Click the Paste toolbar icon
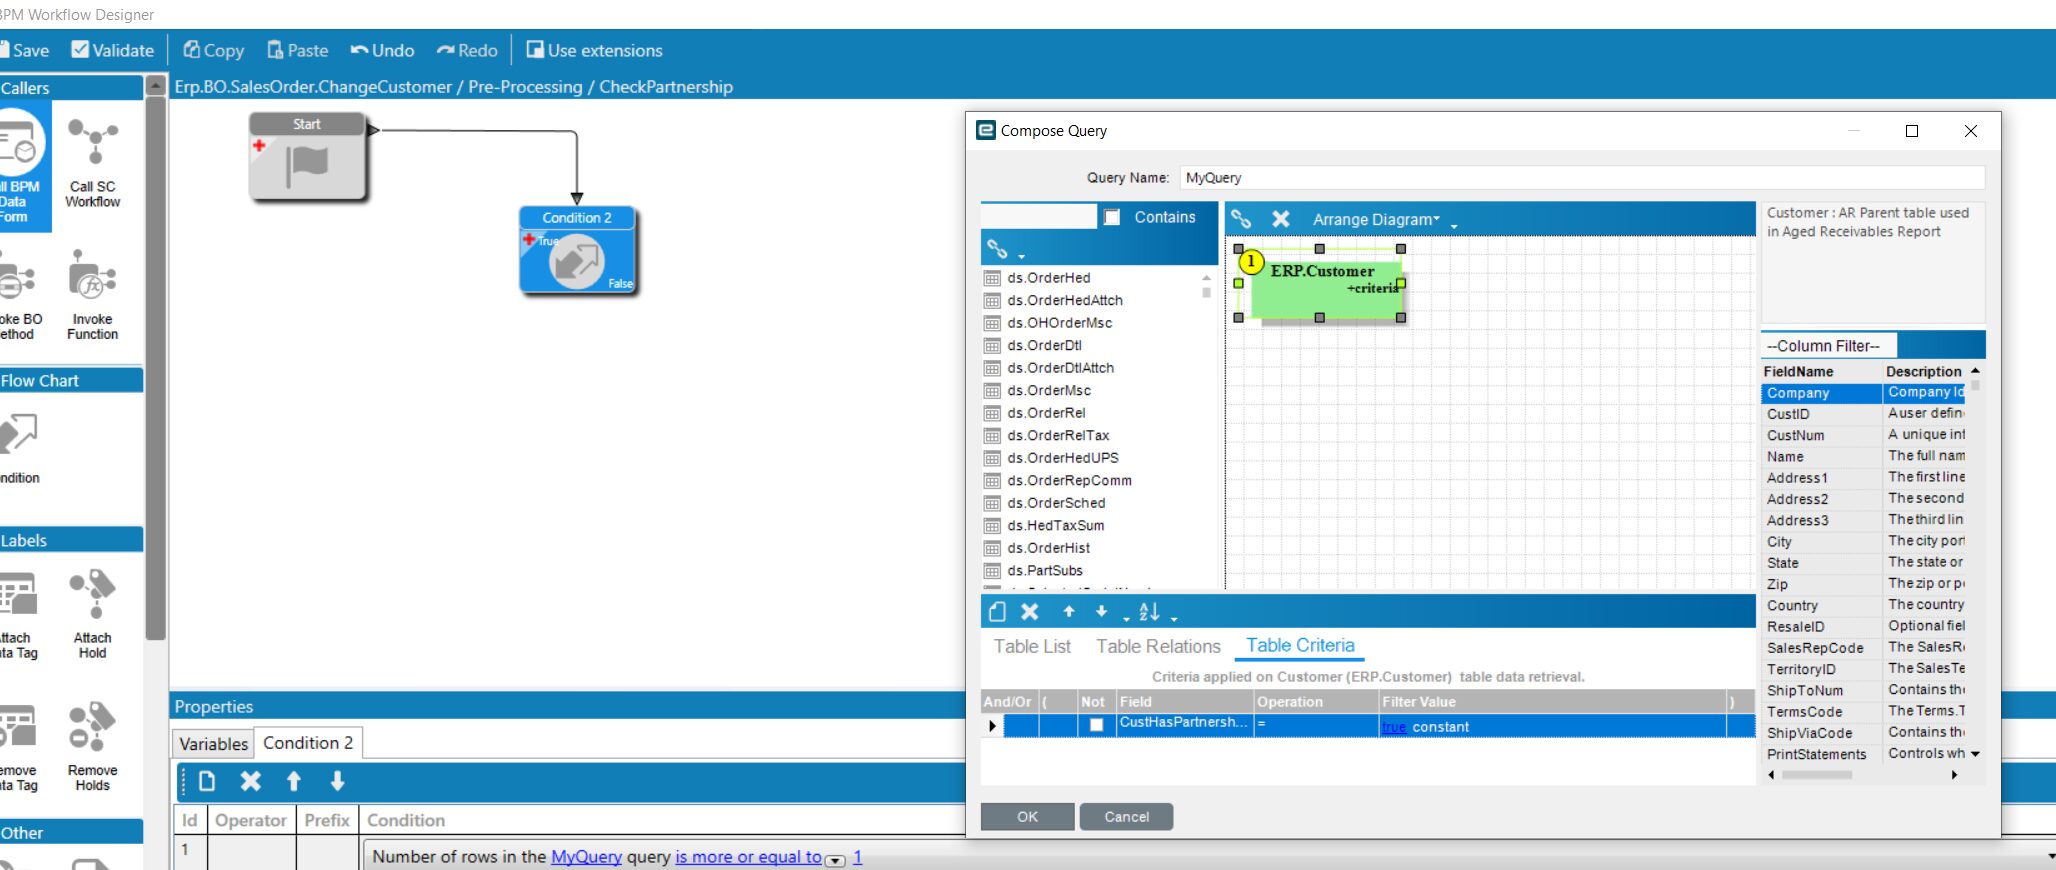The height and width of the screenshot is (870, 2056). (275, 50)
